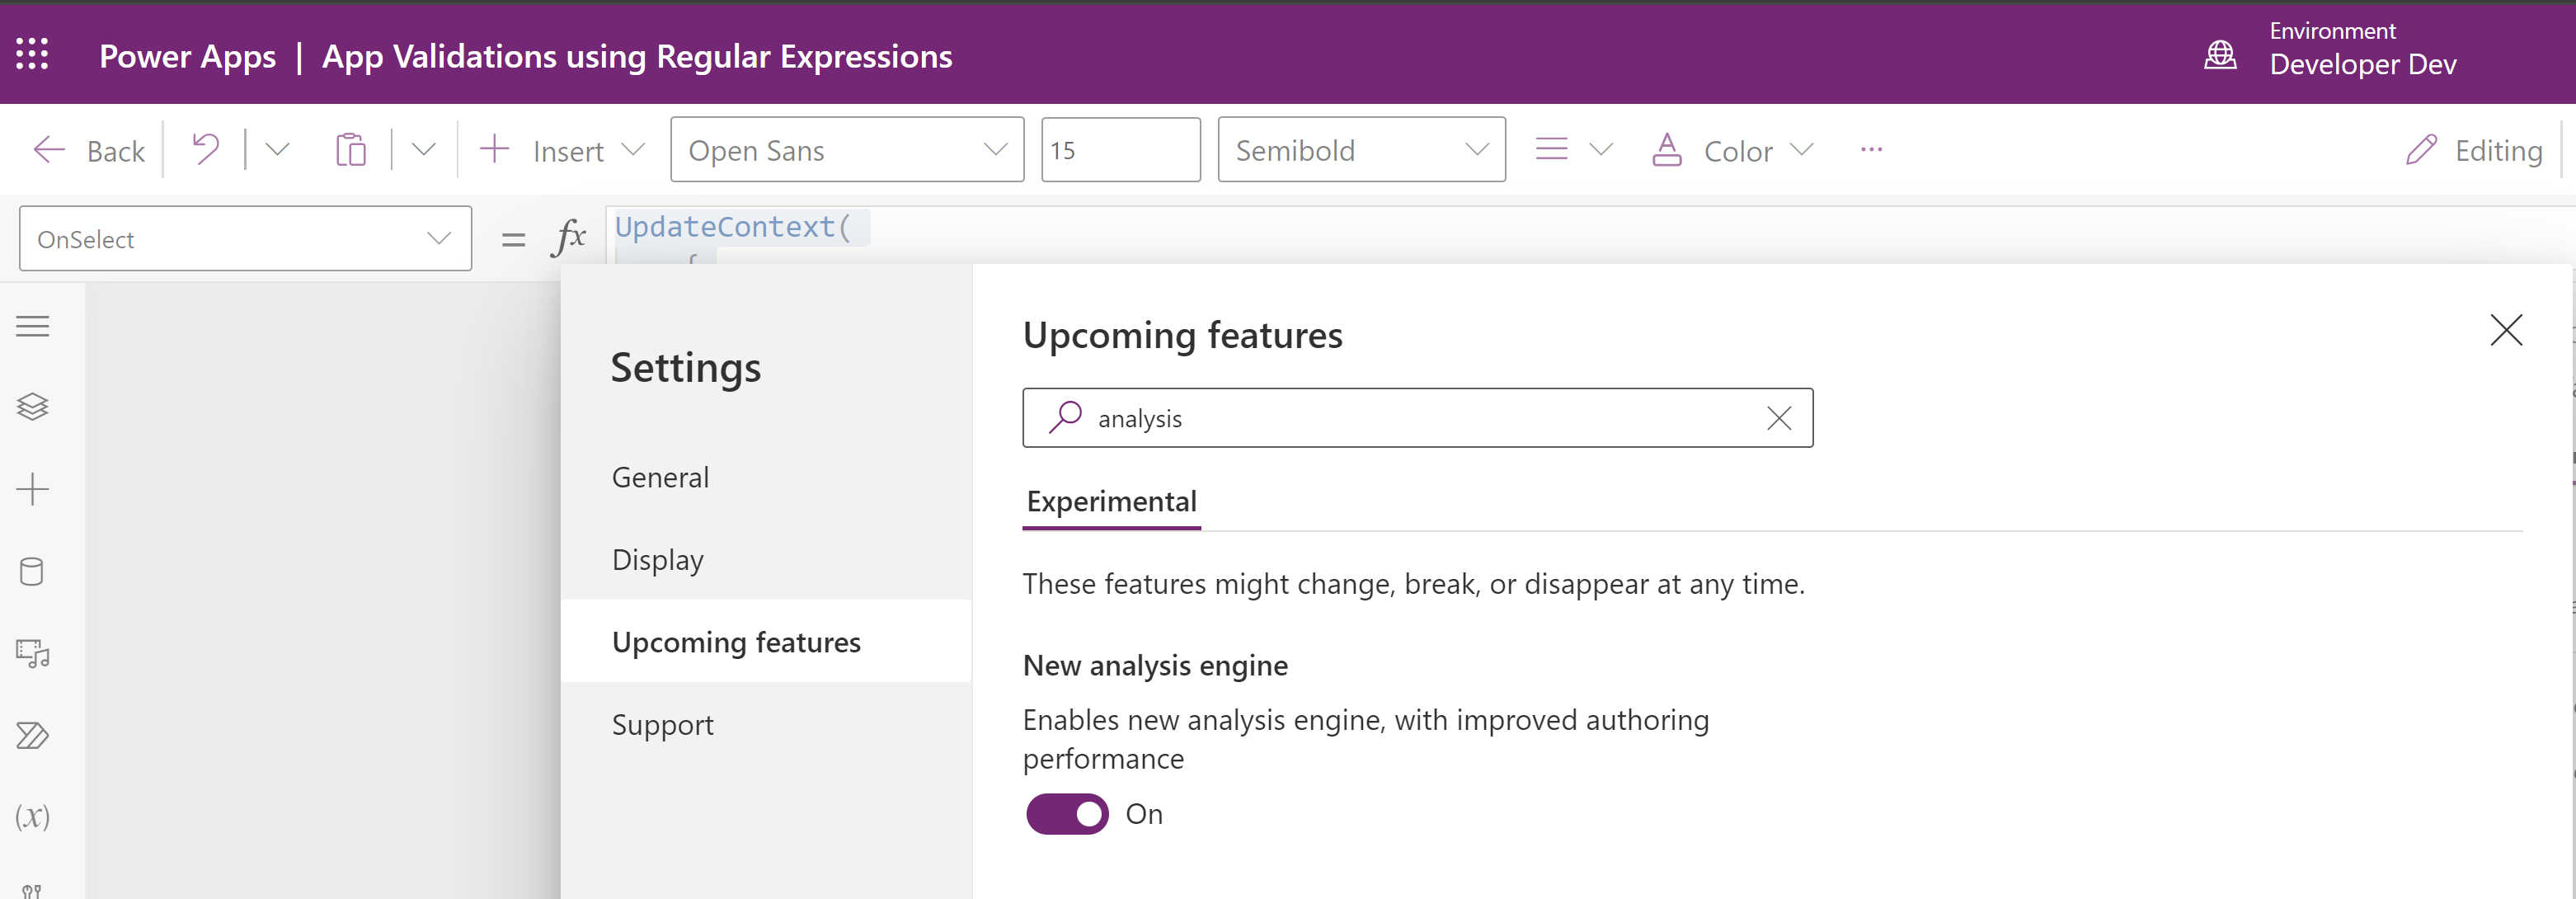
Task: Open the Open Sans font dropdown
Action: coord(846,150)
